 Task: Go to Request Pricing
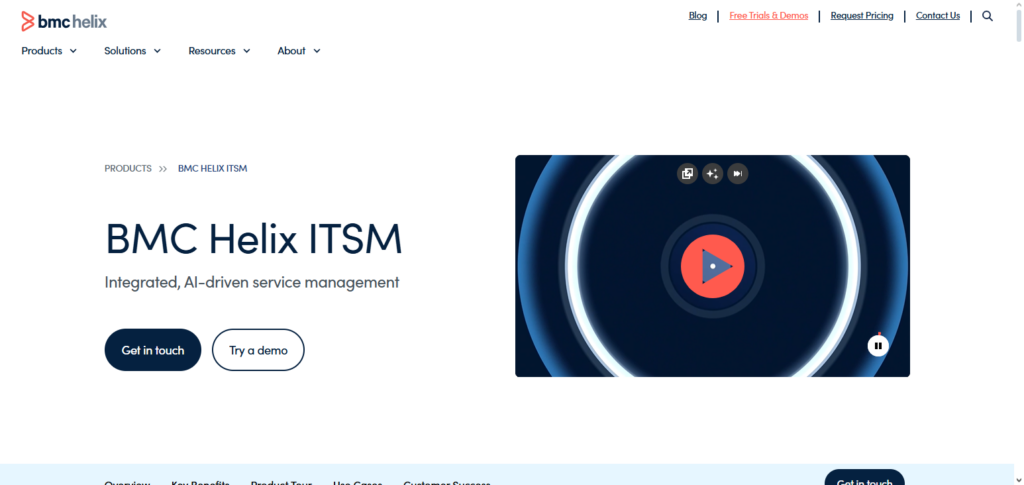[x=862, y=16]
